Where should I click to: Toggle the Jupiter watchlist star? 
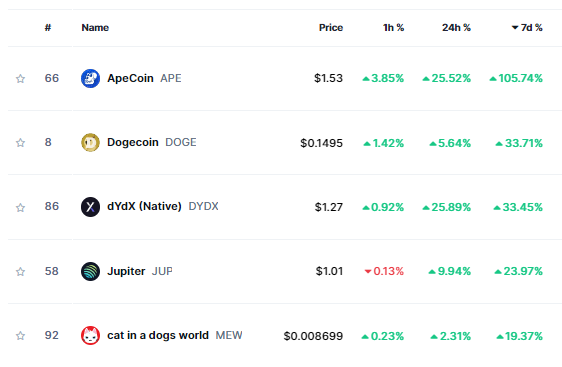point(20,271)
